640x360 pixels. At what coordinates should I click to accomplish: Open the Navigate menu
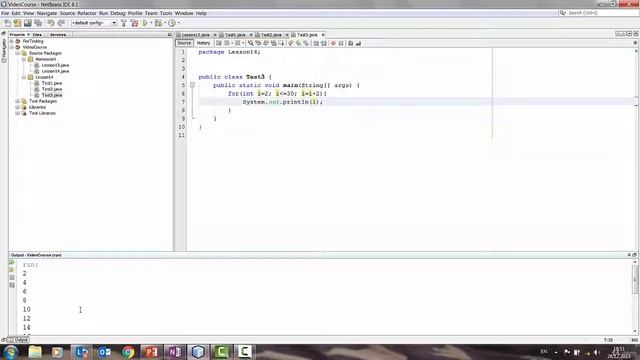(x=47, y=13)
